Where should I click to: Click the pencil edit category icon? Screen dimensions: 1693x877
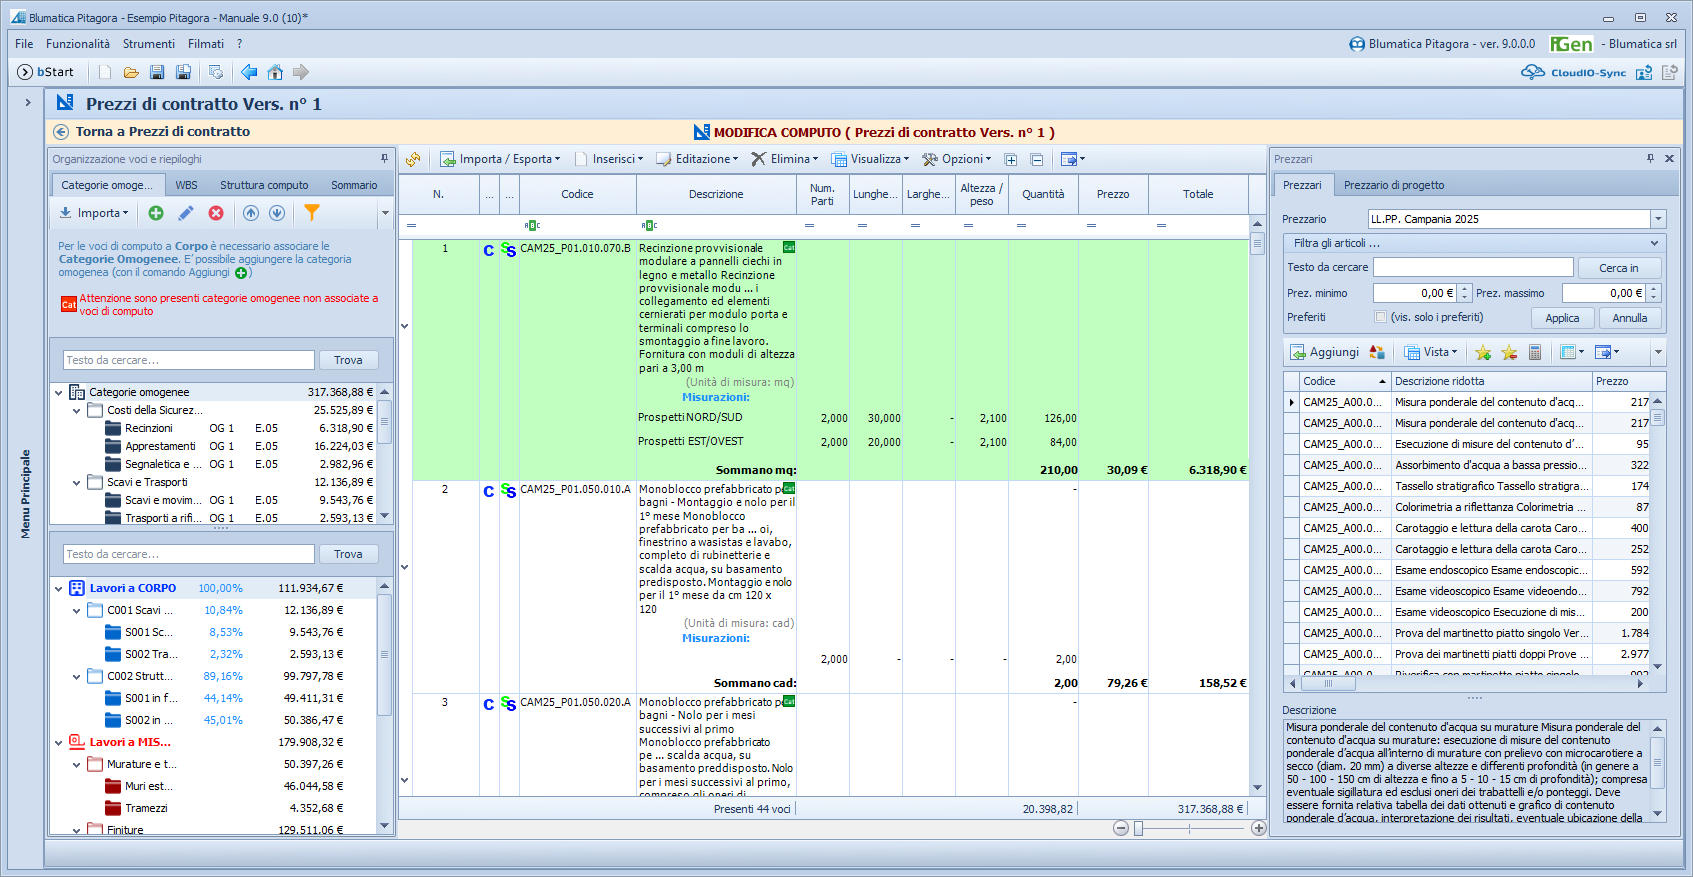(186, 213)
